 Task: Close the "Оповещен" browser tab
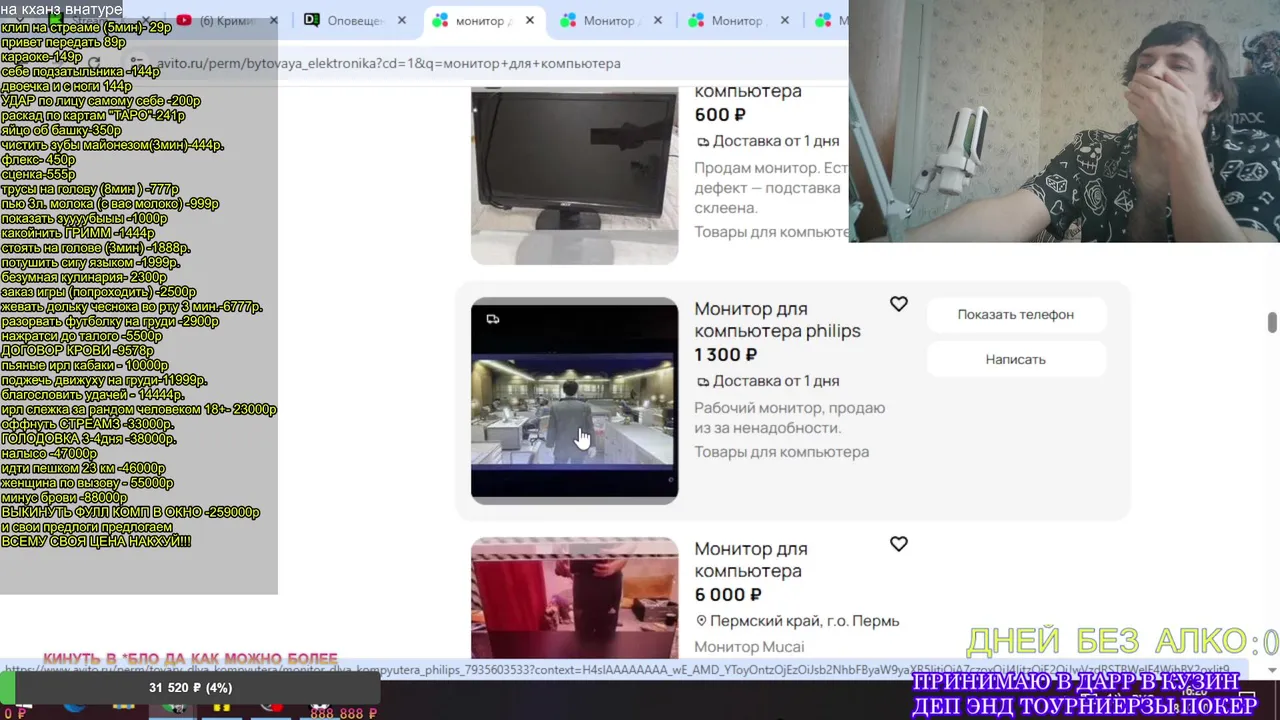(x=402, y=20)
